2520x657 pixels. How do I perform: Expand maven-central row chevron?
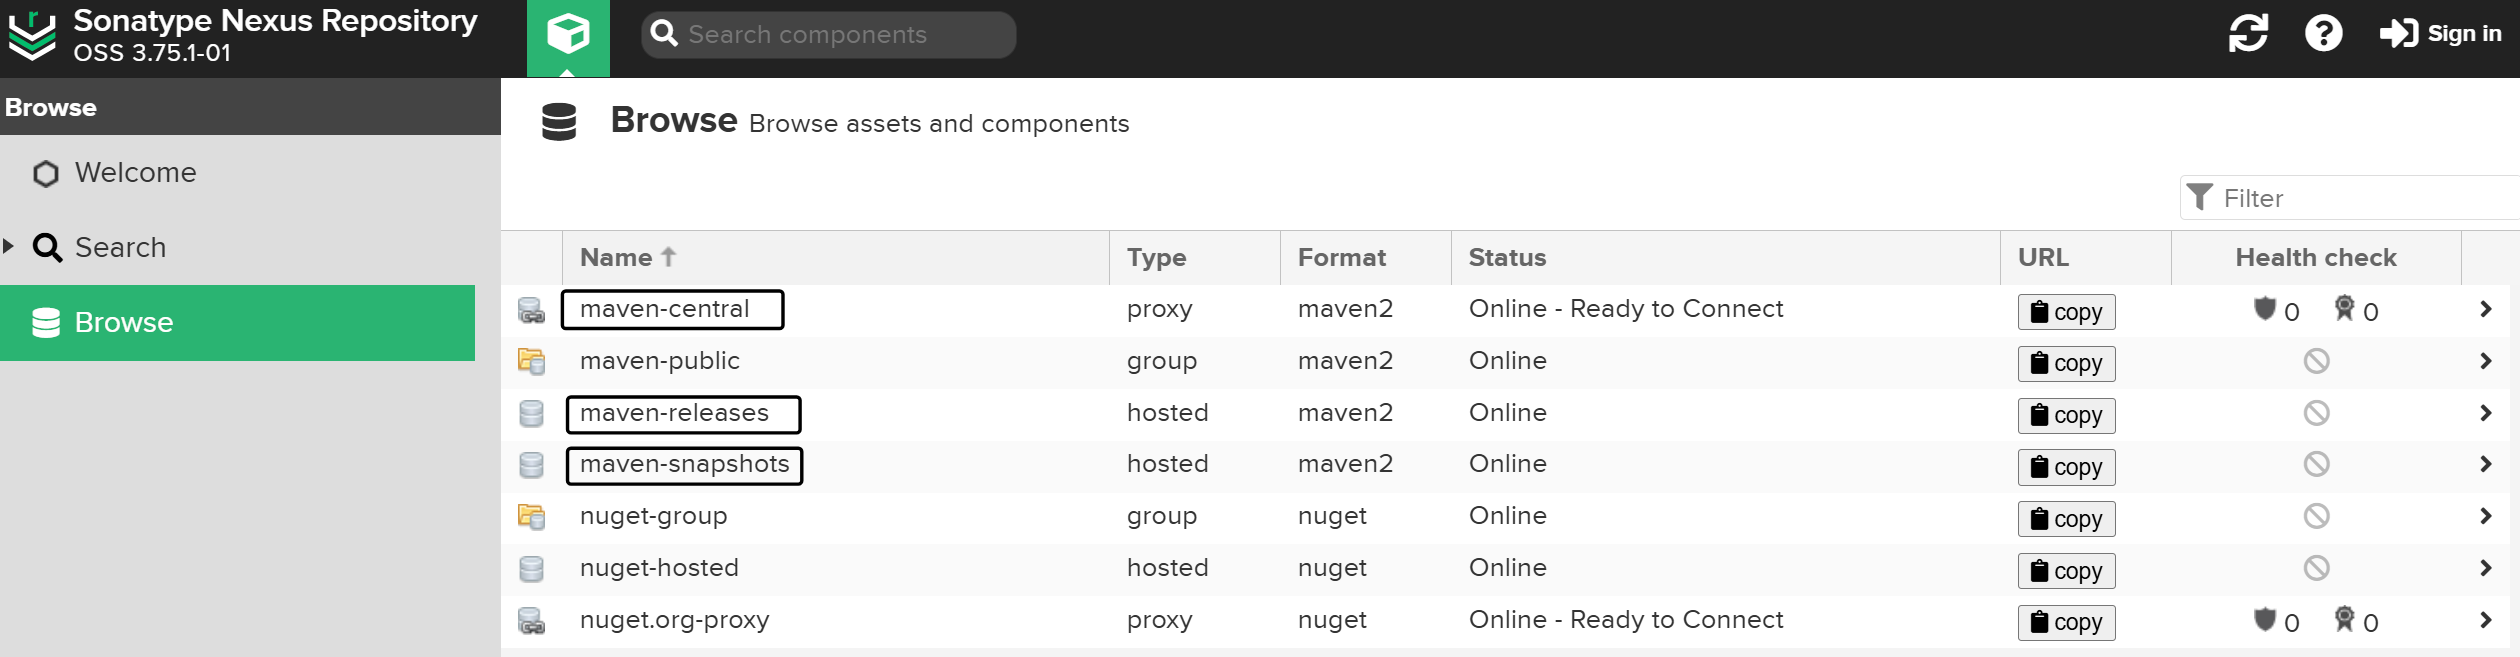coord(2486,309)
